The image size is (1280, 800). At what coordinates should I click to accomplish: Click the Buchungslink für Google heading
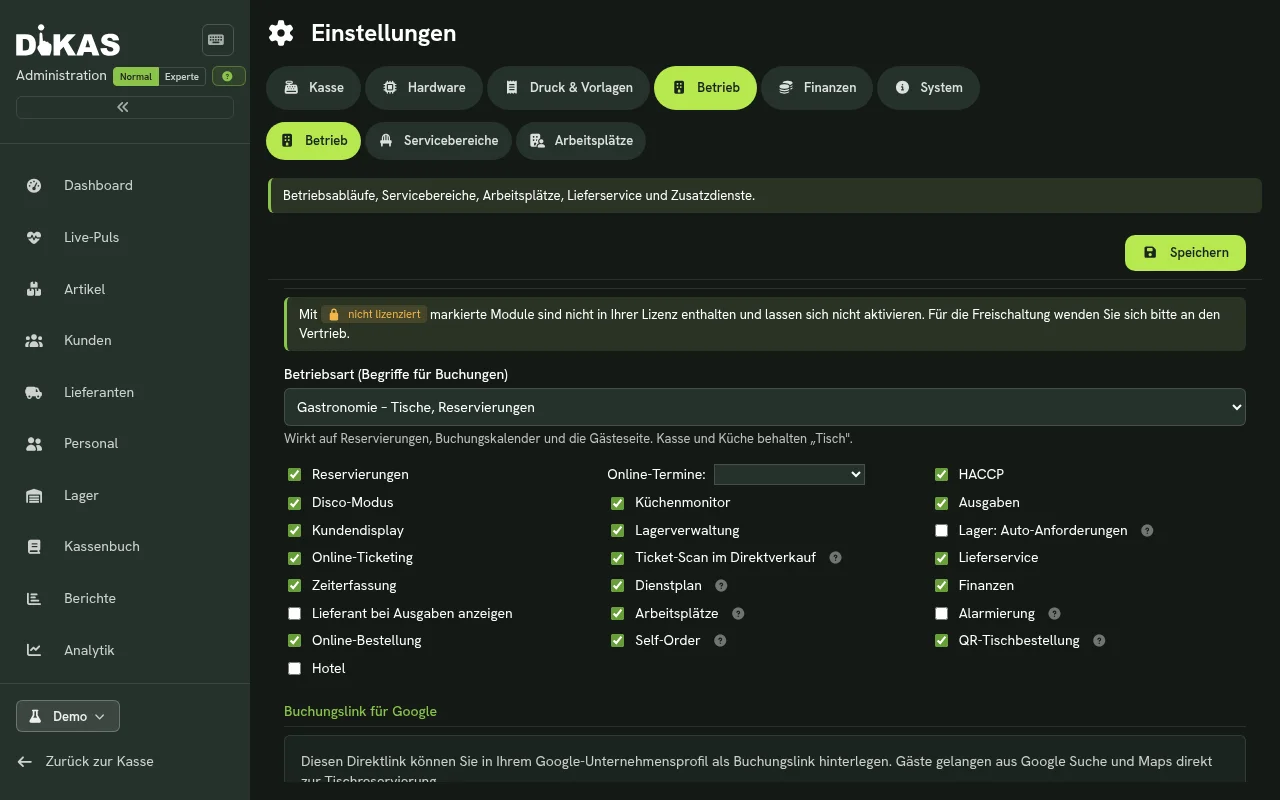pos(360,712)
